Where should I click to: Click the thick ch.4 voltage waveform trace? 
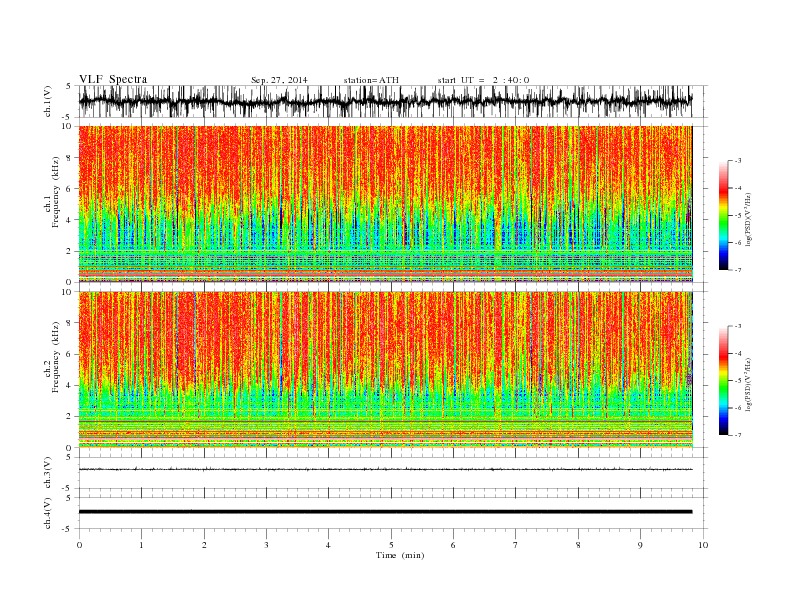point(385,512)
